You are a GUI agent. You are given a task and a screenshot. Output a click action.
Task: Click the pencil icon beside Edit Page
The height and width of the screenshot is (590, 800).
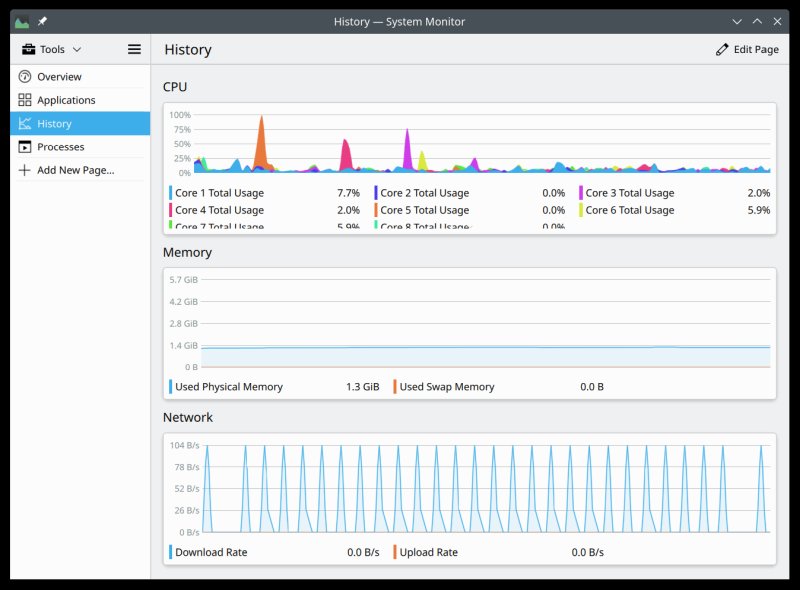(x=722, y=50)
